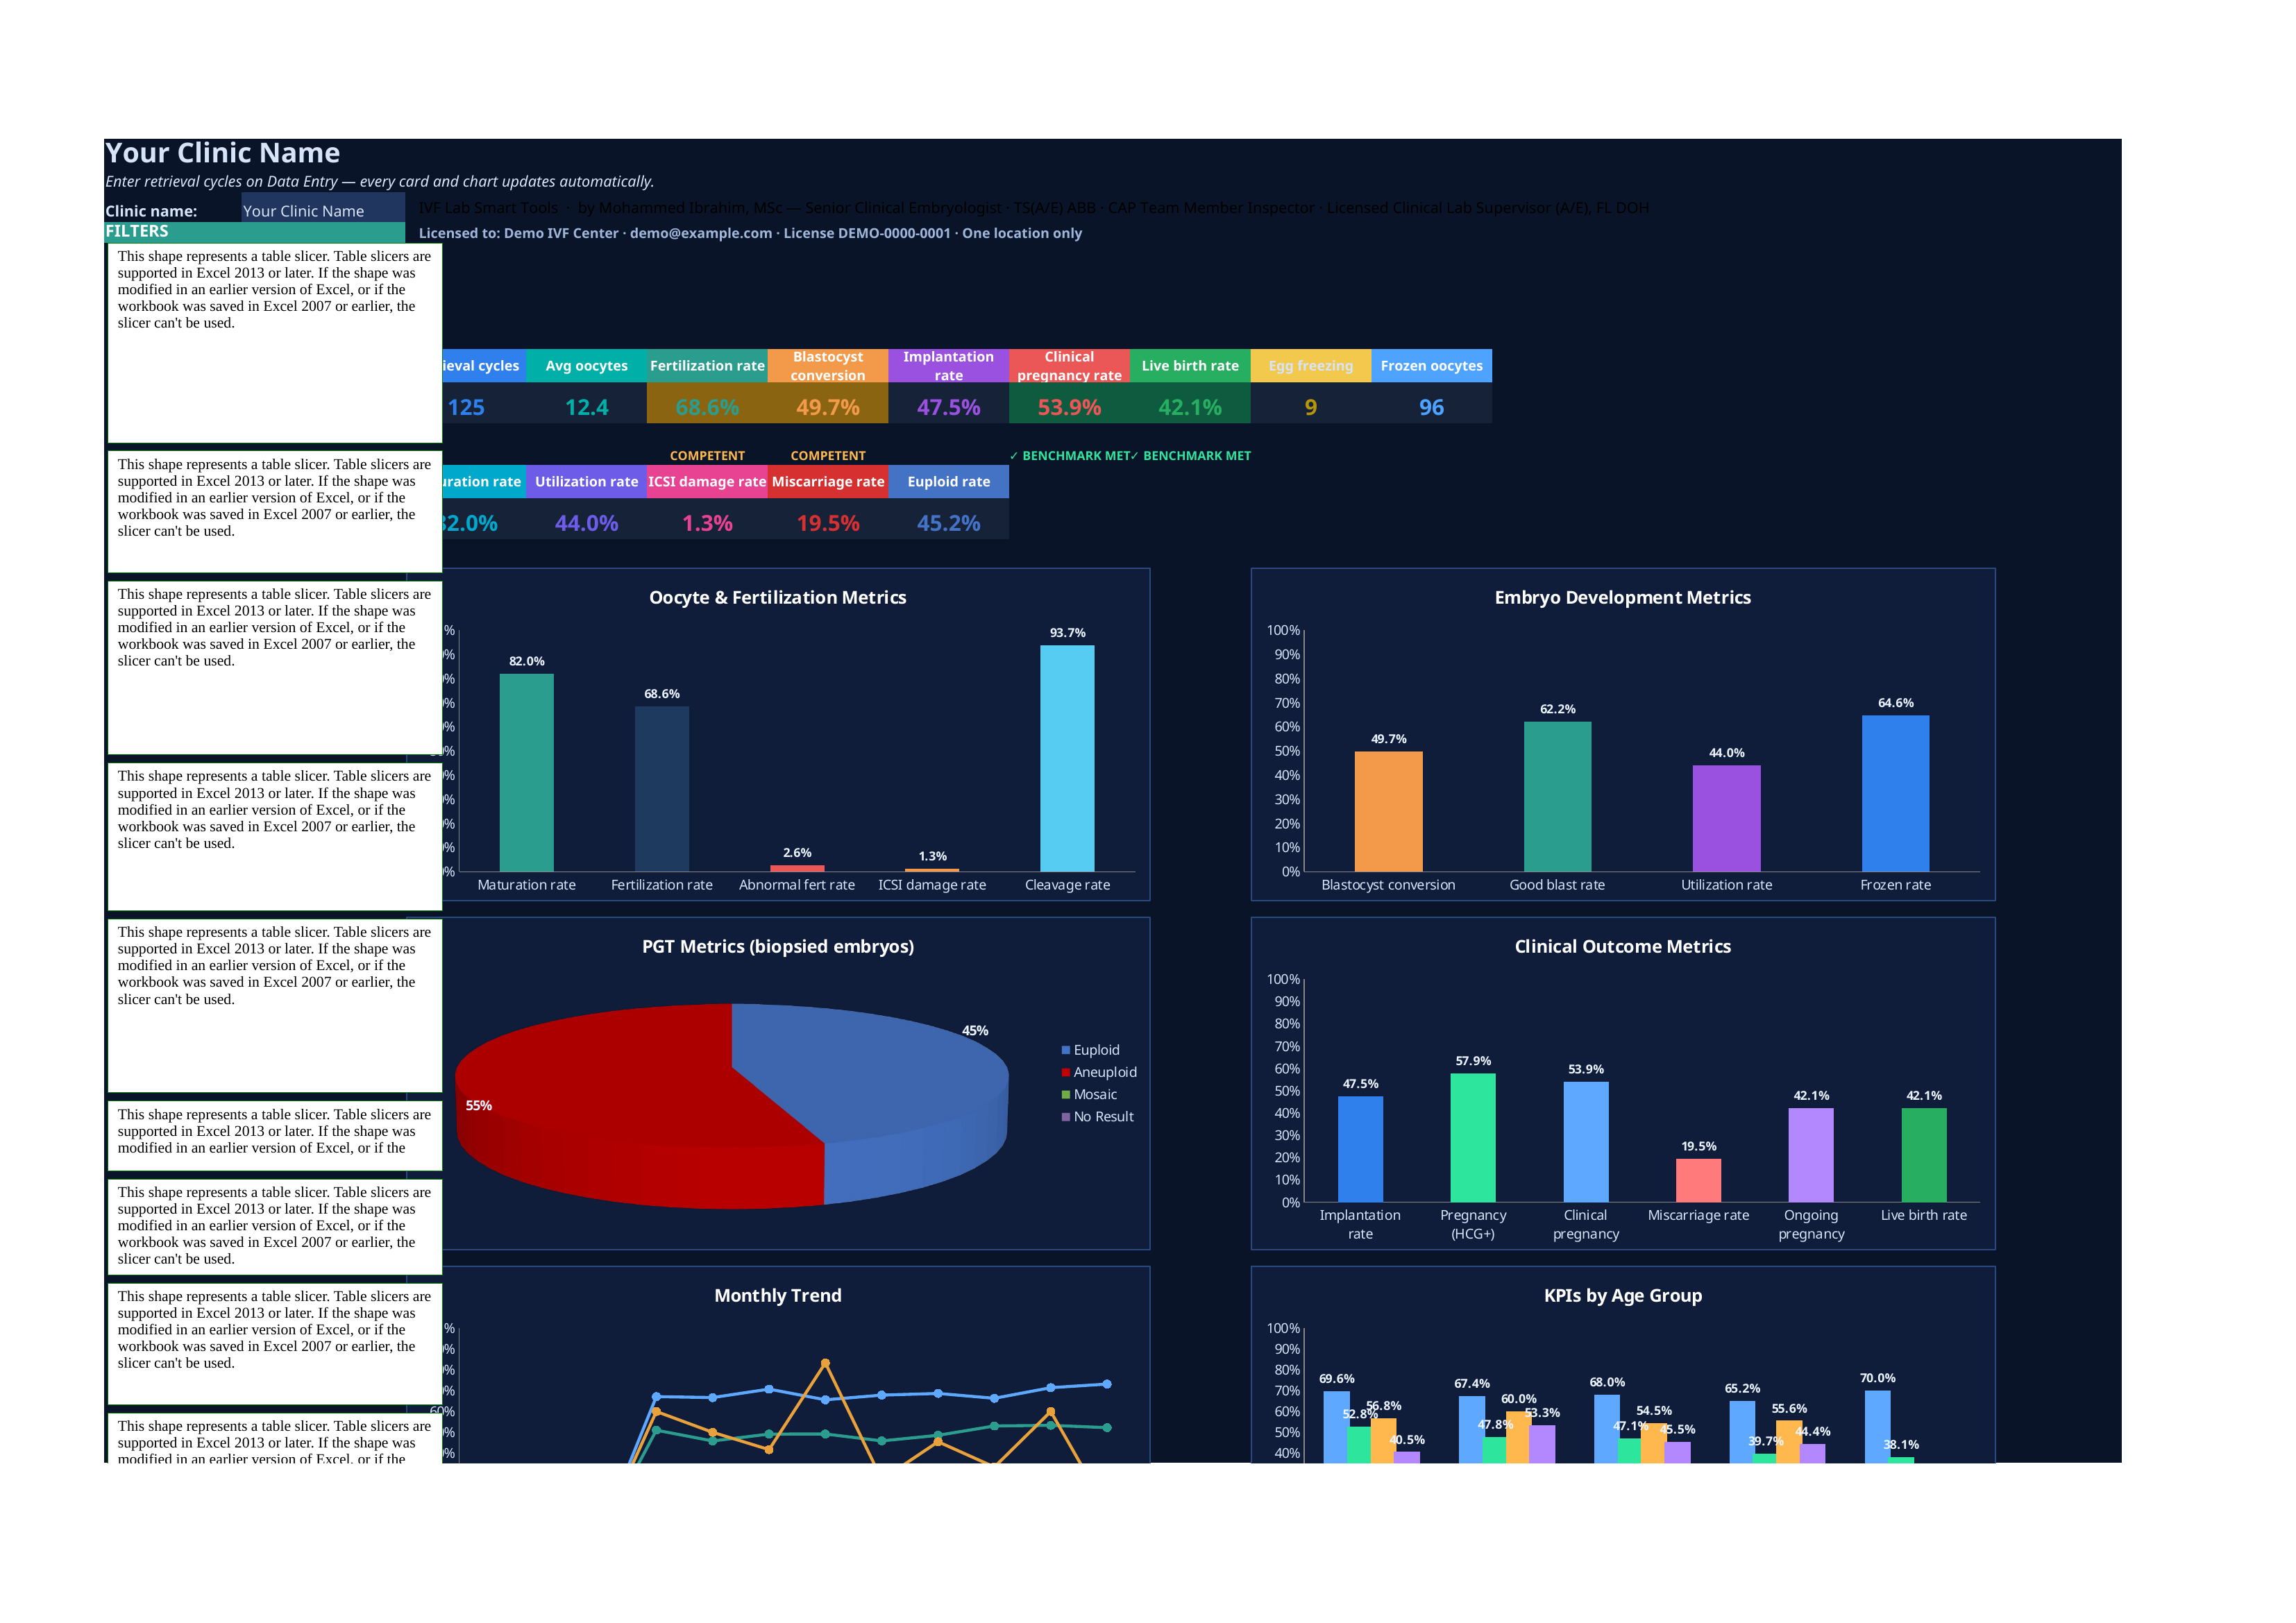
Task: Select the Miscarriage rate KPI card header
Action: (827, 482)
